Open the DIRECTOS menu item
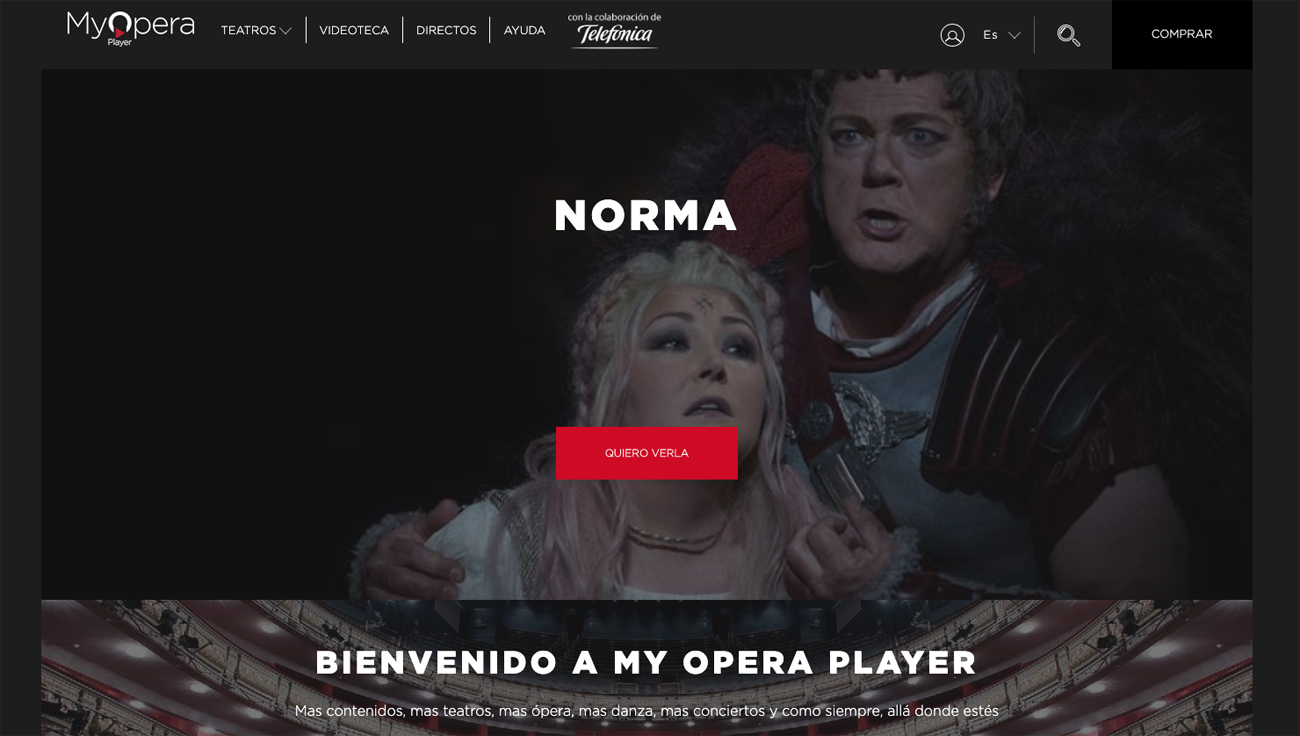 (x=446, y=31)
